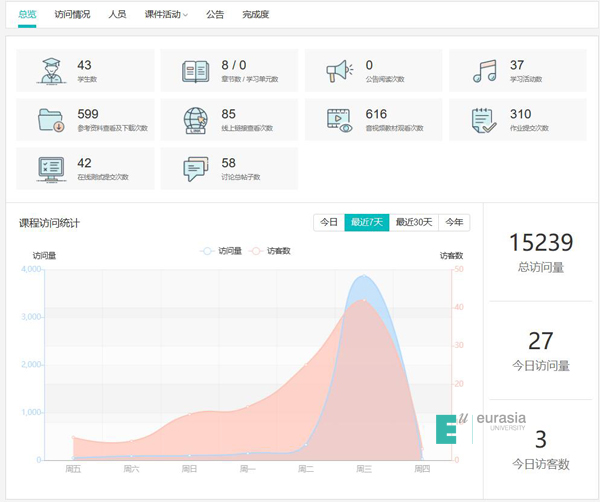Click the chat bubbles discussion posts icon
600x502 pixels.
pyautogui.click(x=195, y=169)
